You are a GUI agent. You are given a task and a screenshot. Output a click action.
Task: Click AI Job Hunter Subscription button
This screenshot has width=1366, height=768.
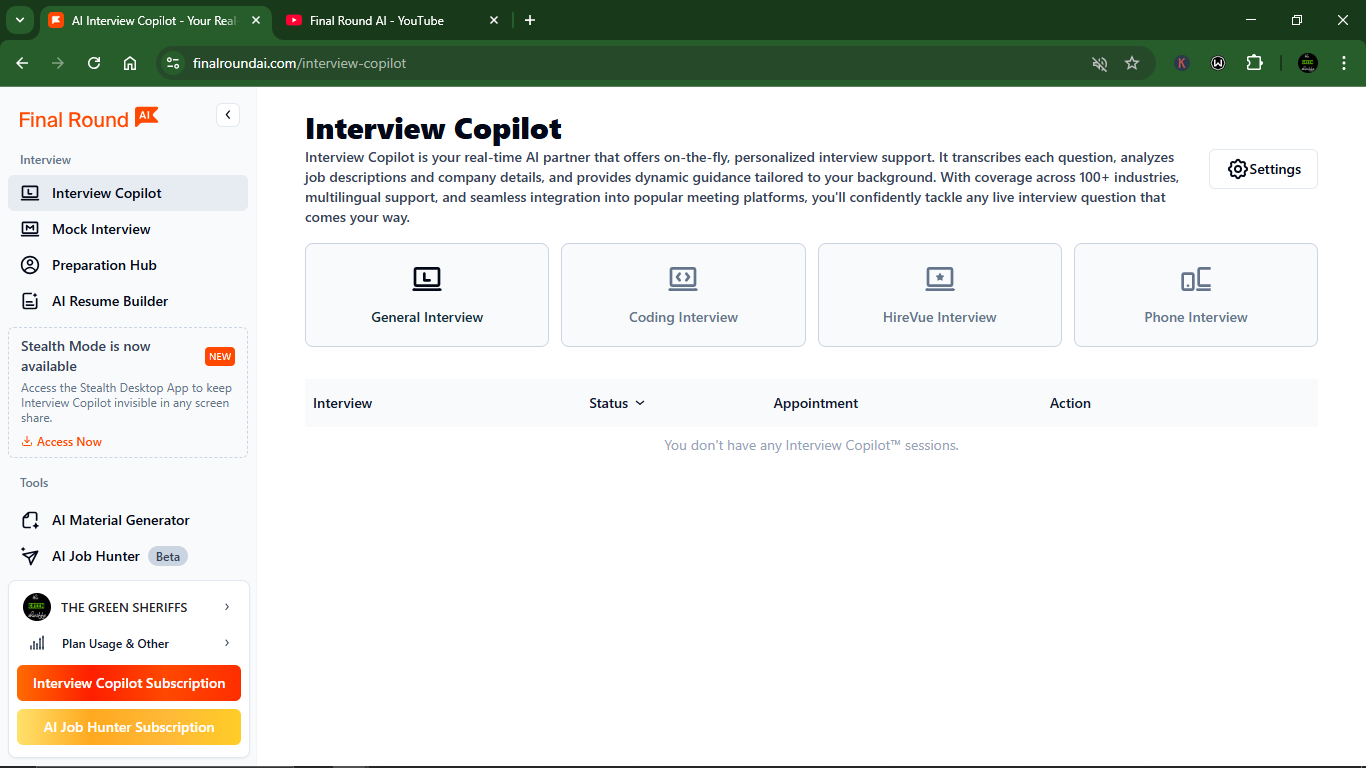129,727
